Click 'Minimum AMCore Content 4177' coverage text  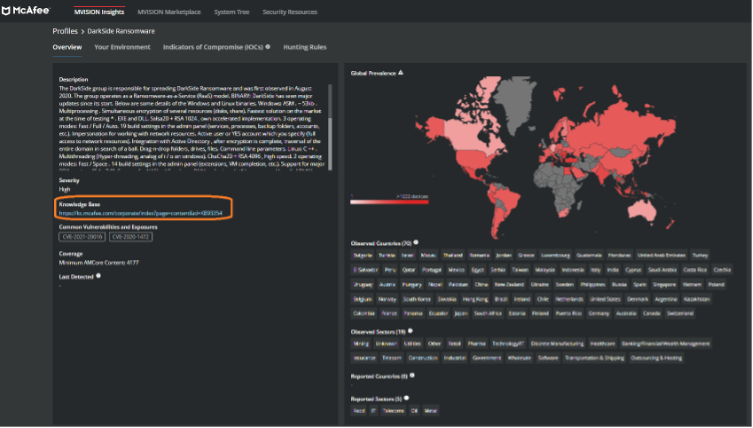click(98, 263)
